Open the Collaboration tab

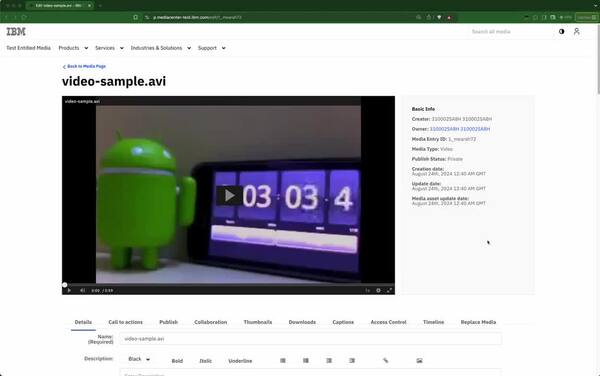[x=210, y=322]
